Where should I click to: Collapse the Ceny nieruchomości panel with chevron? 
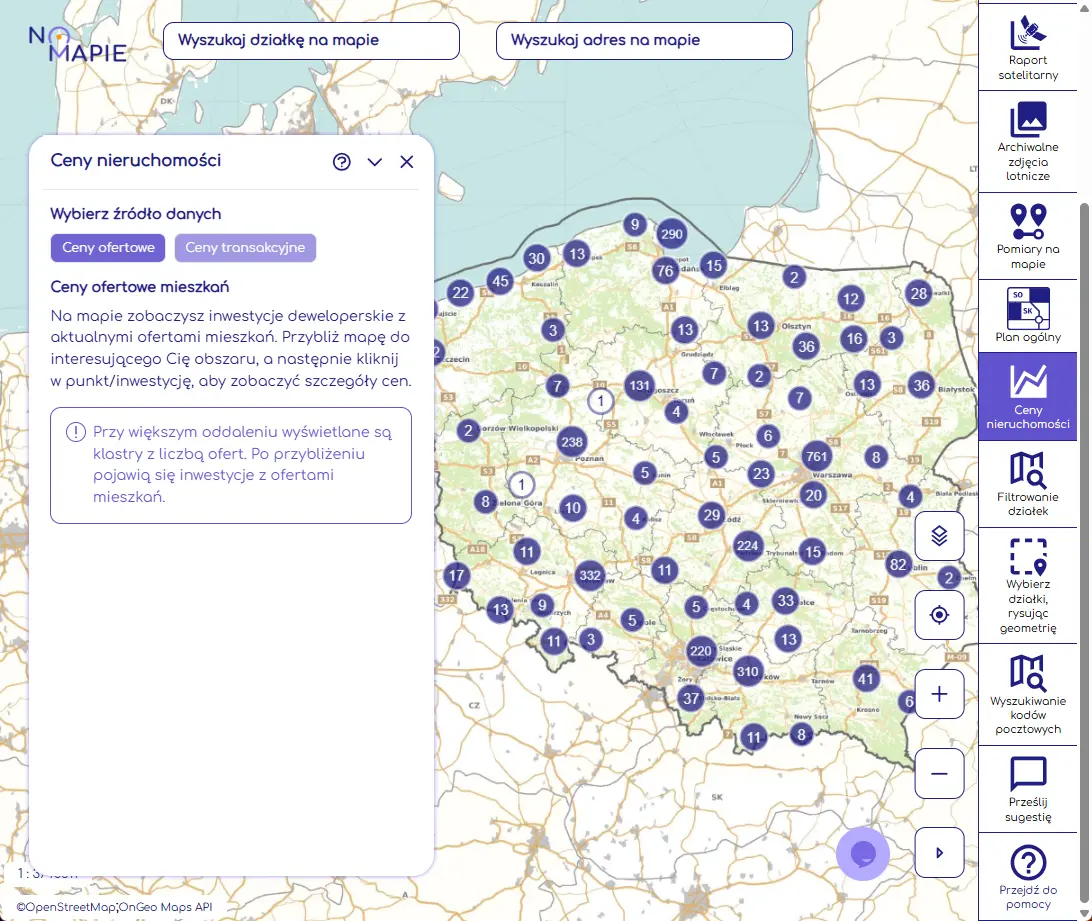click(375, 162)
